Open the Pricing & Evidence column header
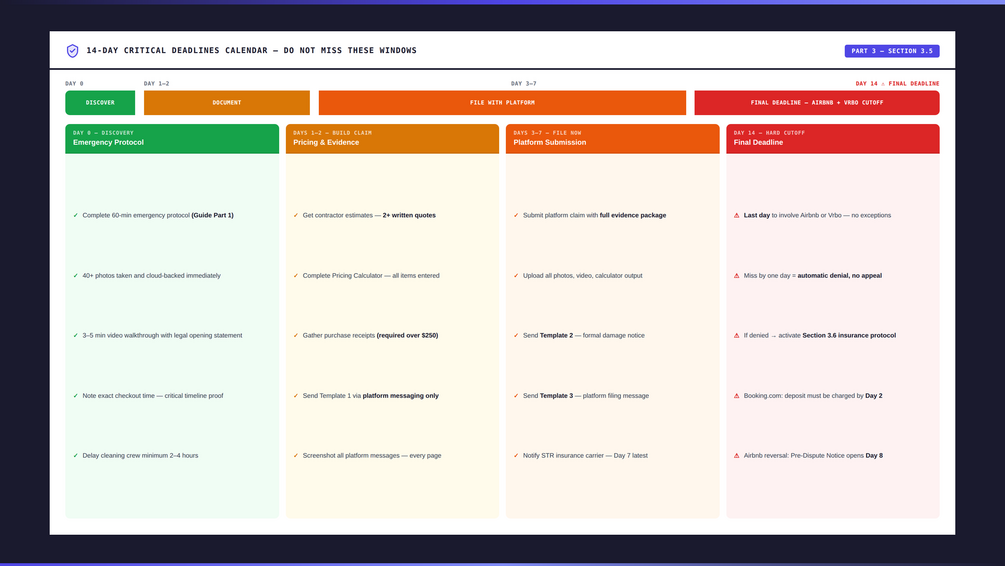This screenshot has height=566, width=1005. point(392,138)
